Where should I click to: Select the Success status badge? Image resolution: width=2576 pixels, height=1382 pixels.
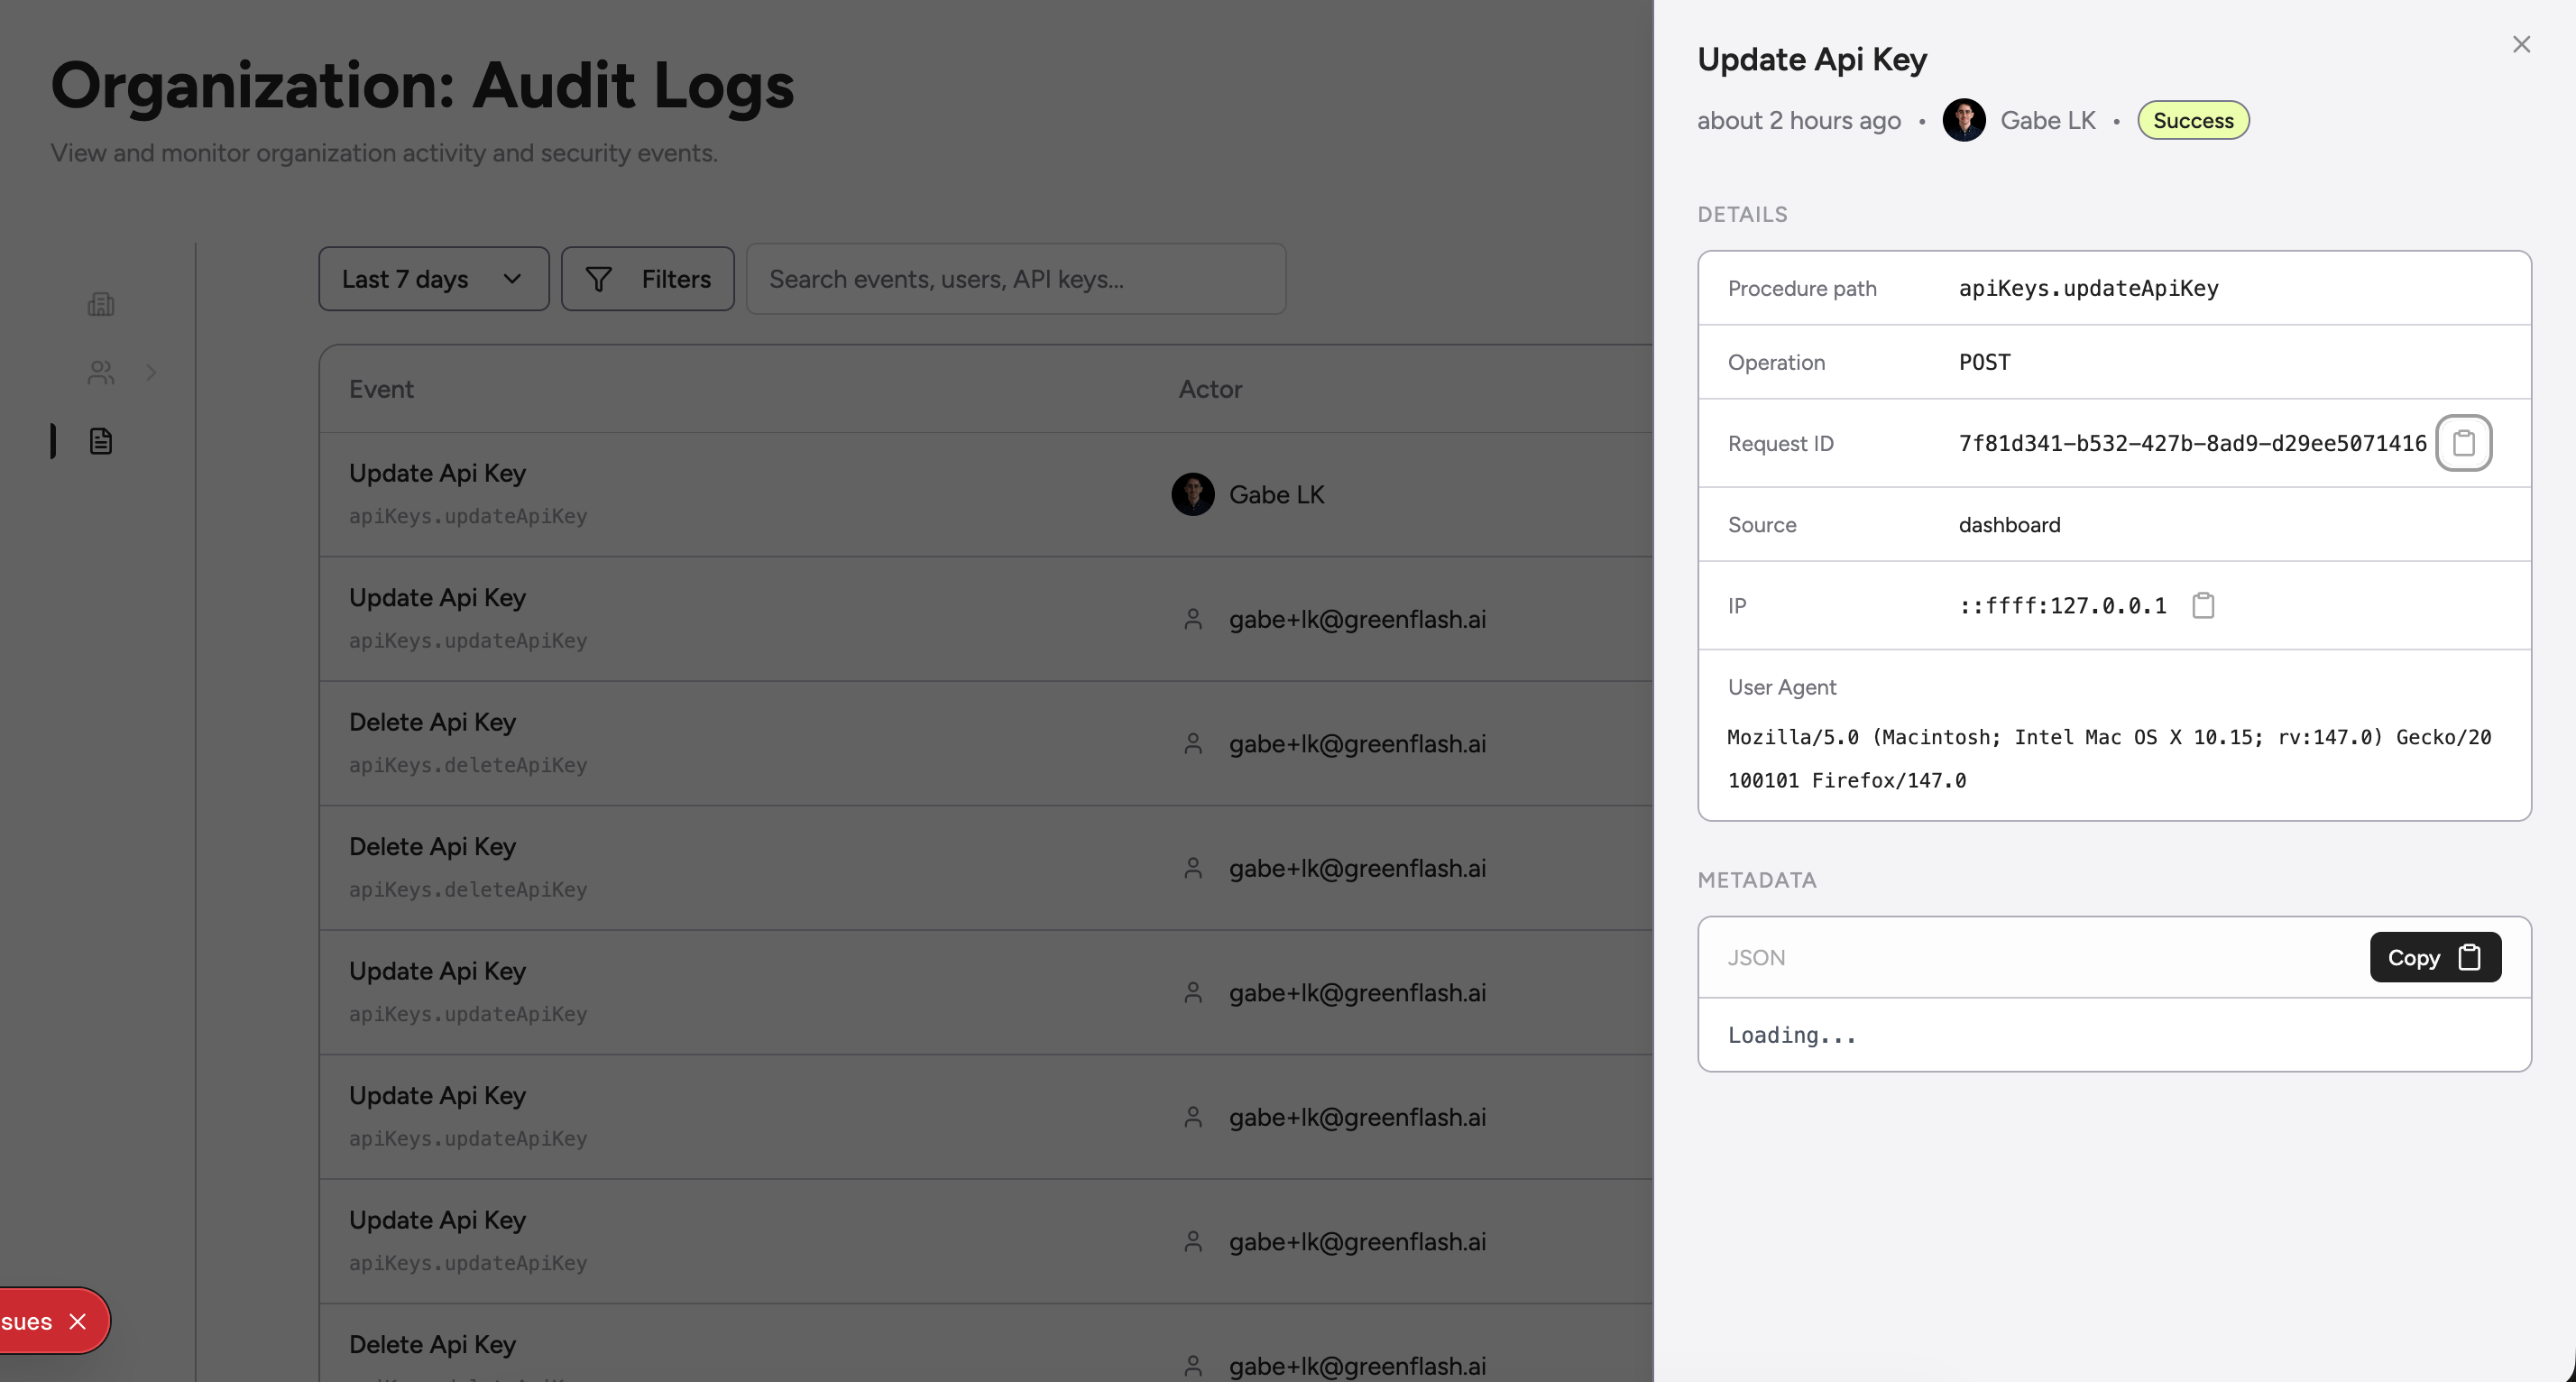[2192, 120]
